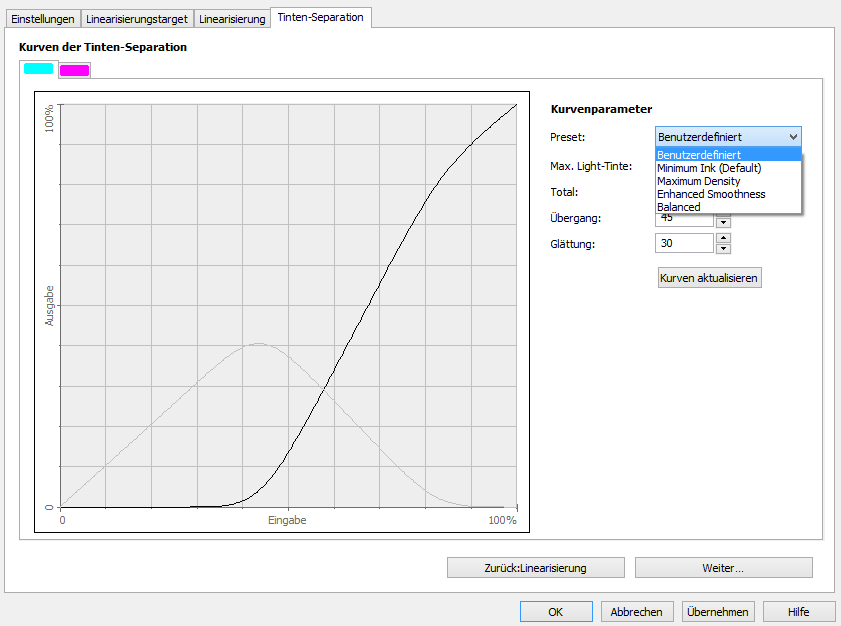Increase Glättung value with up arrow
841x626 pixels.
724,238
